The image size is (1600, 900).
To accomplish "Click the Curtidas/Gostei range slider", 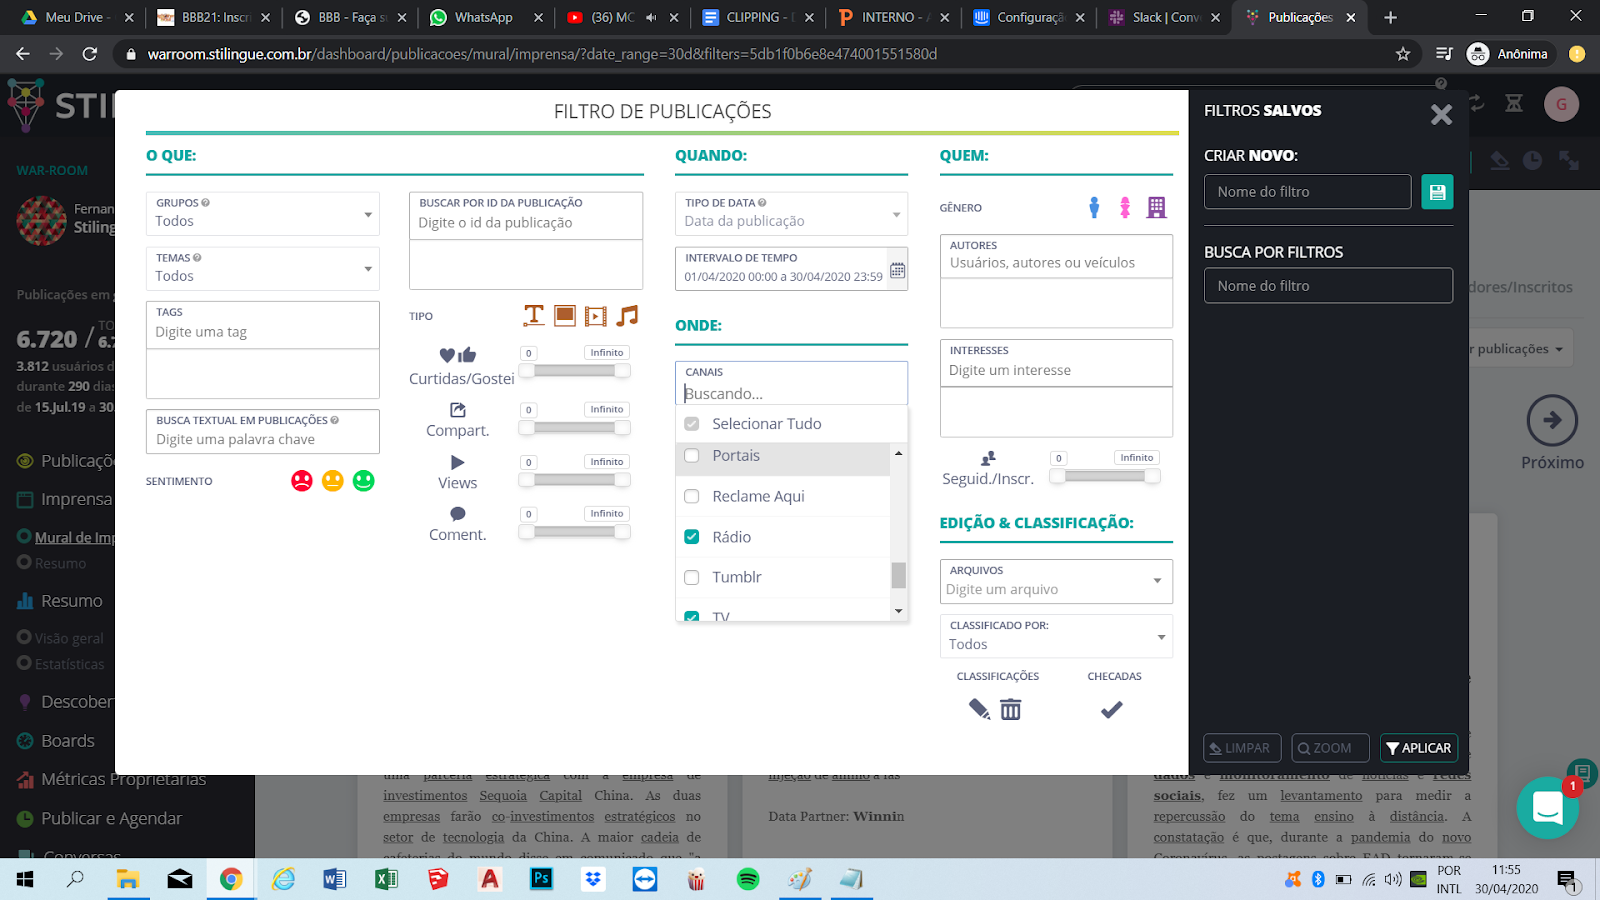I will tap(574, 371).
